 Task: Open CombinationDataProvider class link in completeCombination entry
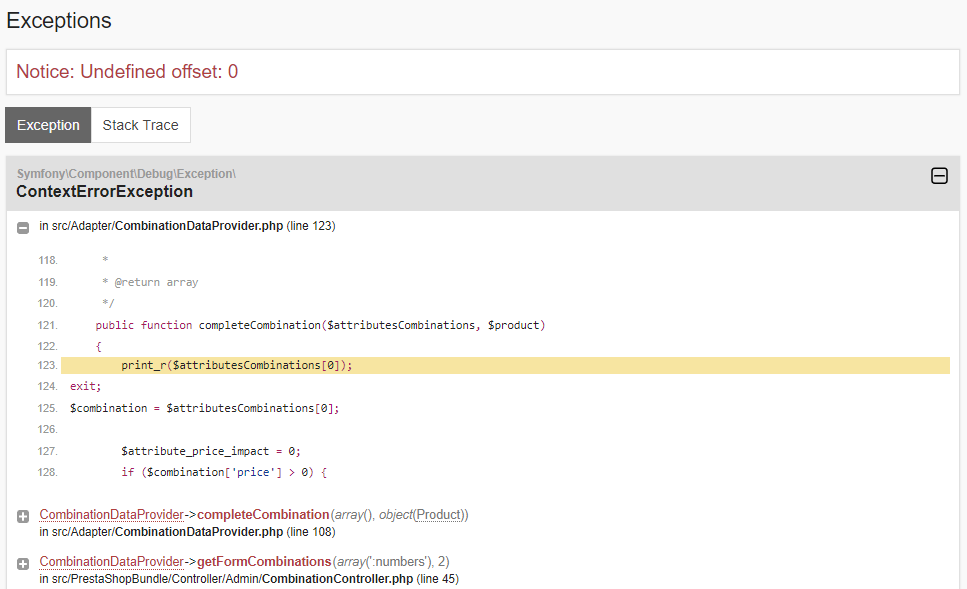coord(112,514)
